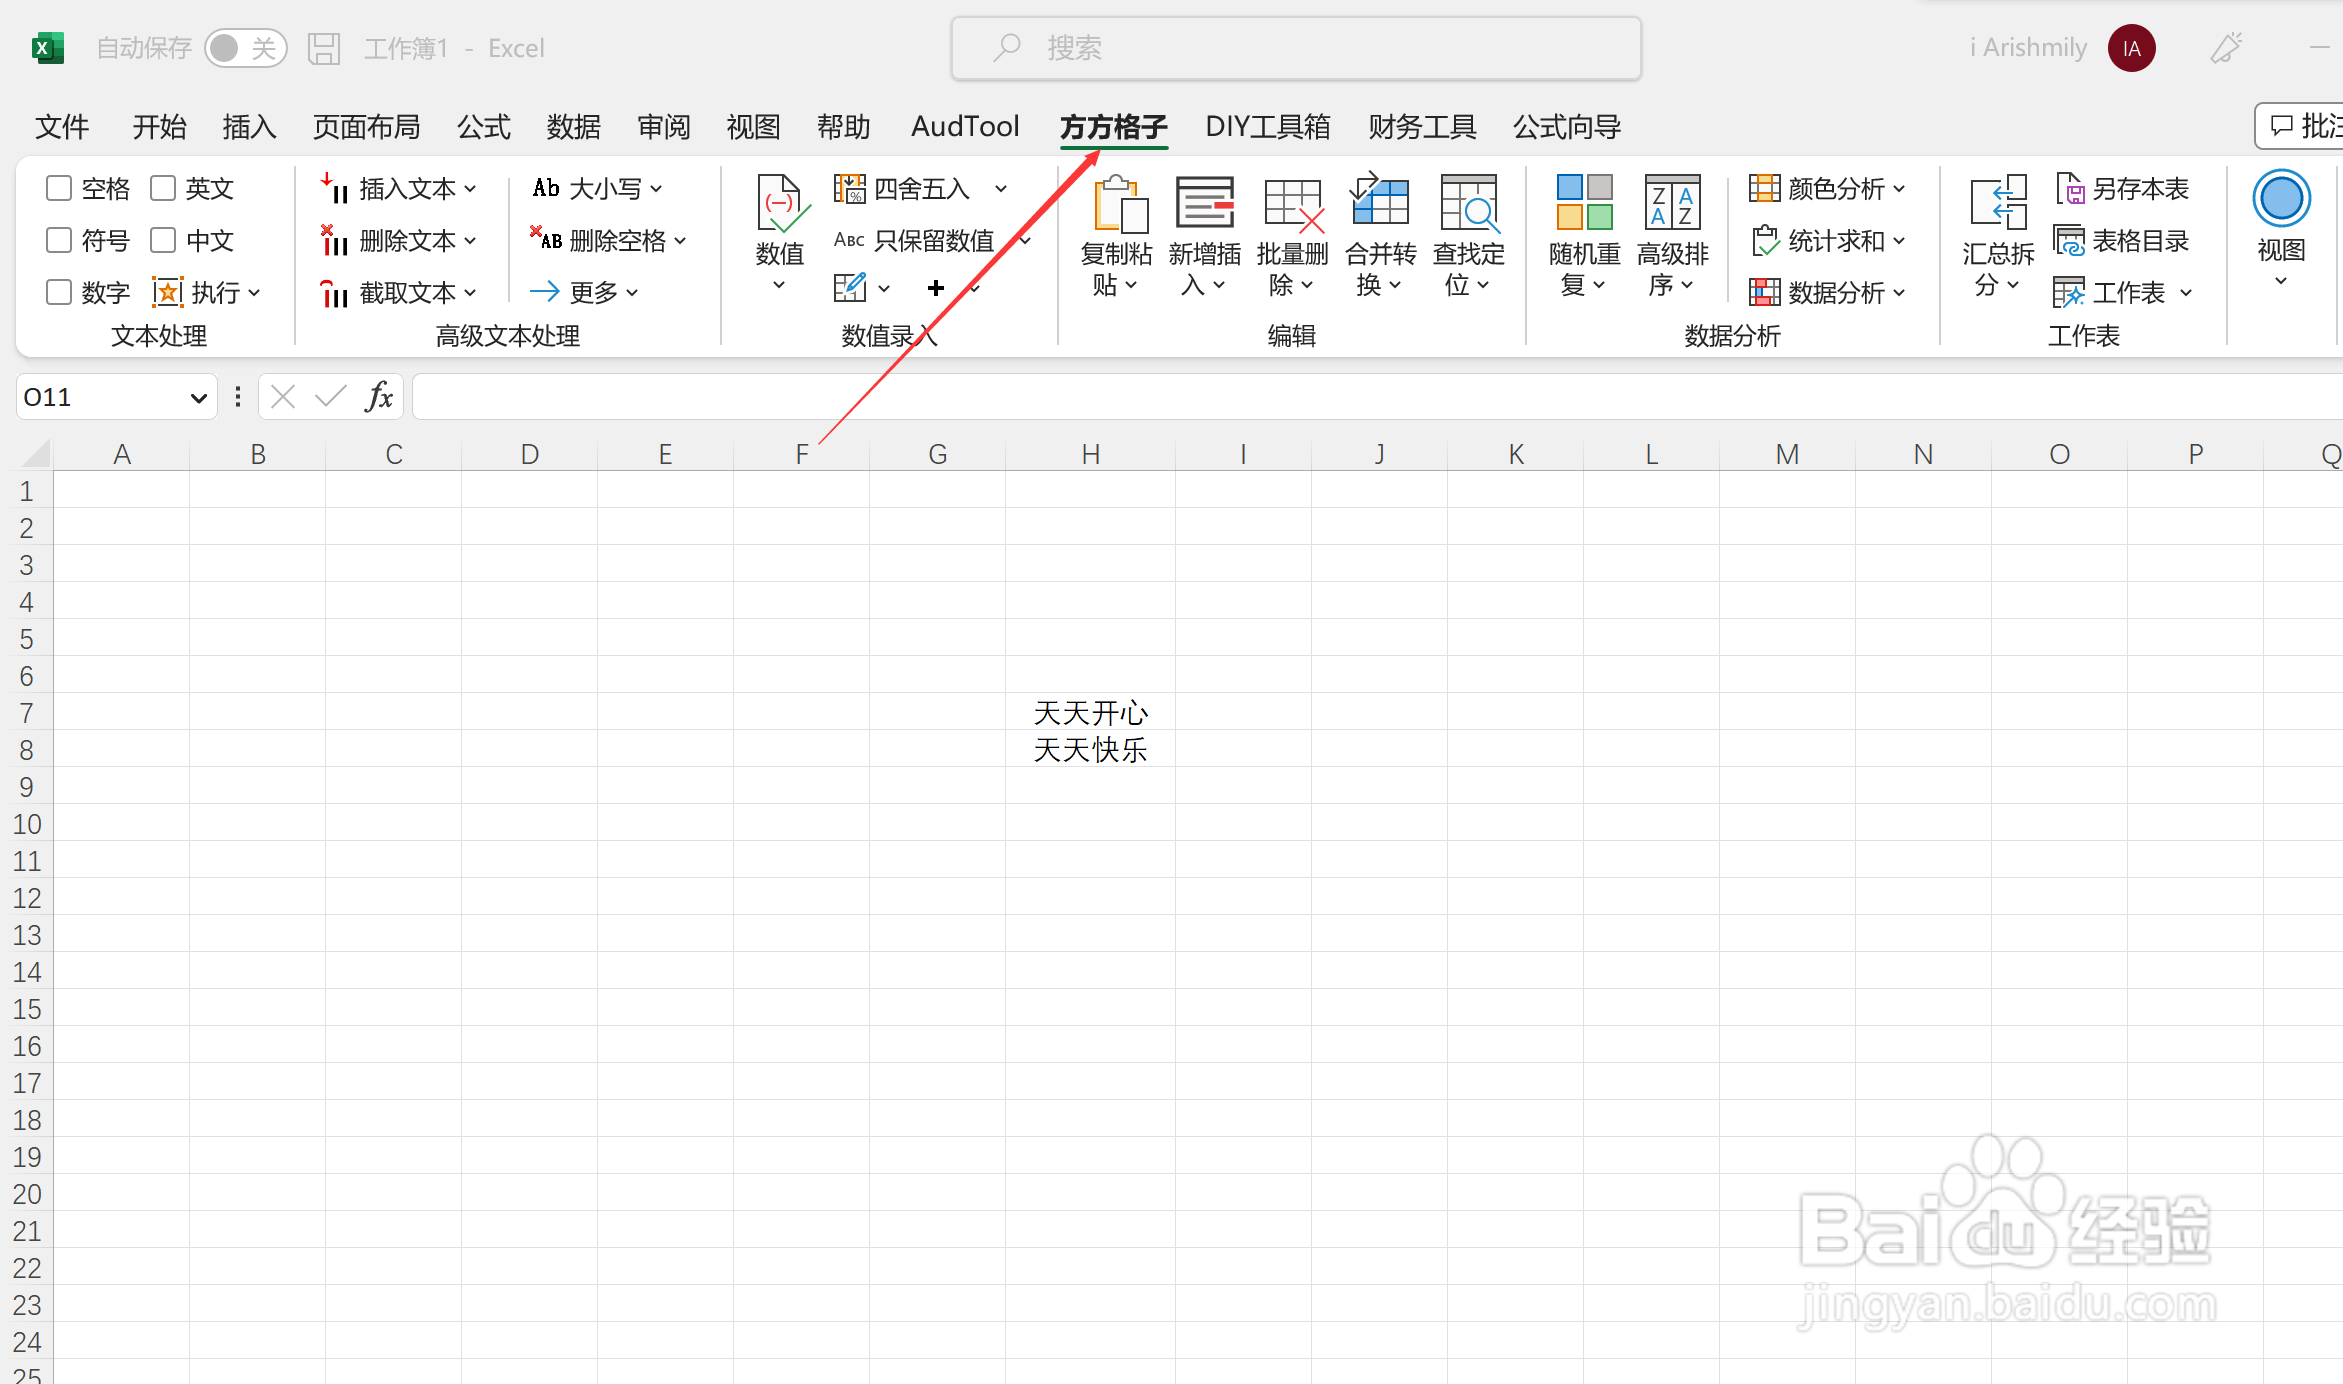Check the 英文 checkbox
The height and width of the screenshot is (1384, 2343).
pos(163,188)
